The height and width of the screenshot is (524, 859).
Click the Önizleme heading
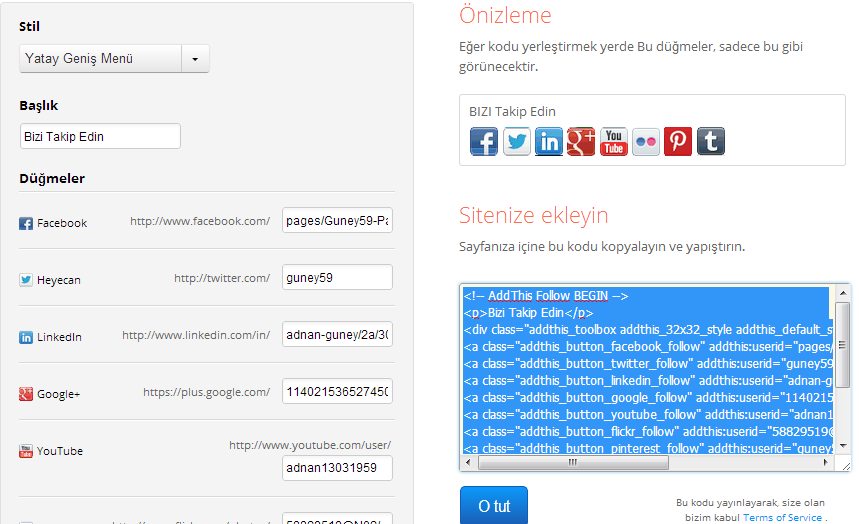click(505, 15)
